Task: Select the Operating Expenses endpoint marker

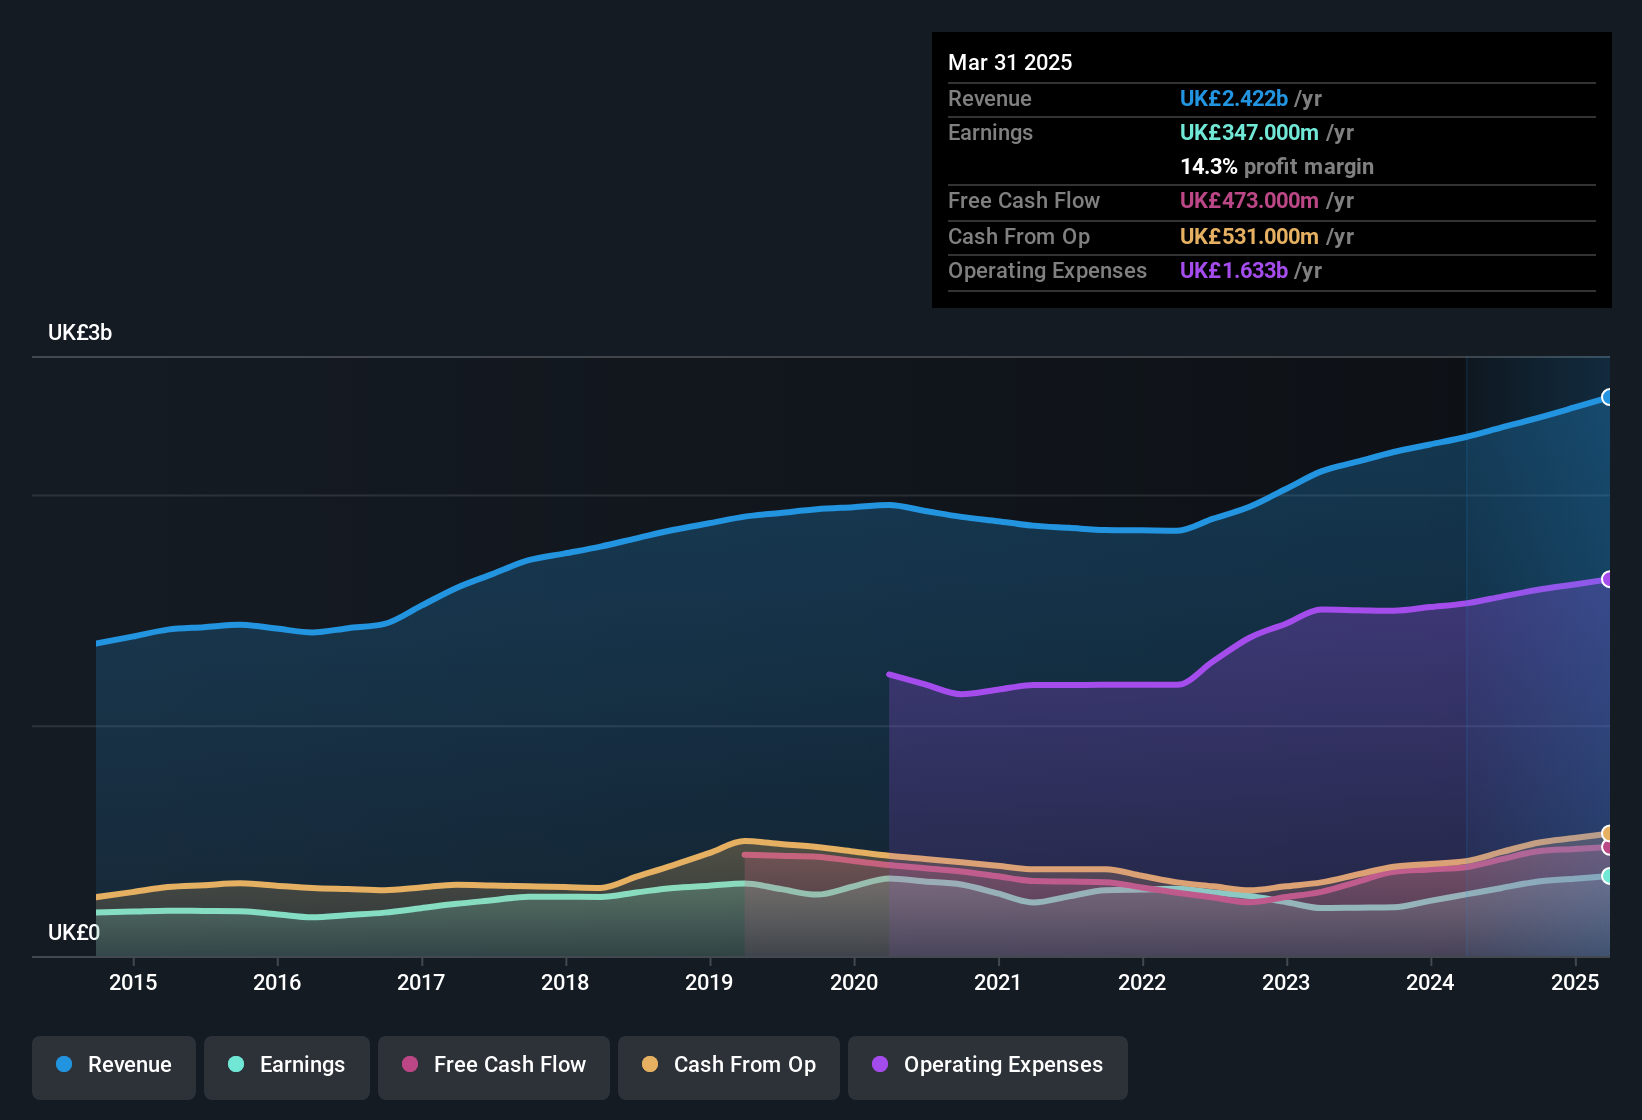Action: [x=1608, y=578]
